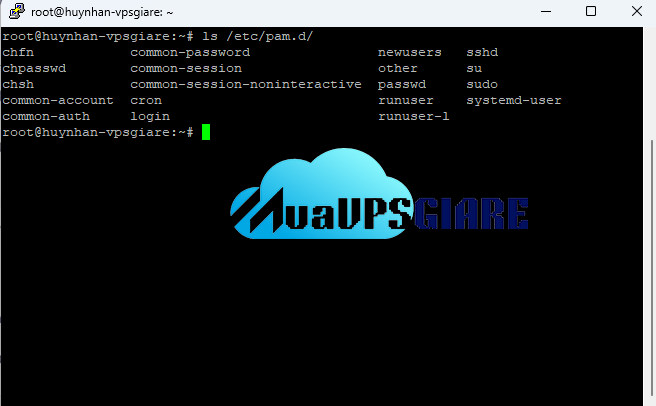Click the PuTTY icon in title bar

(x=16, y=12)
